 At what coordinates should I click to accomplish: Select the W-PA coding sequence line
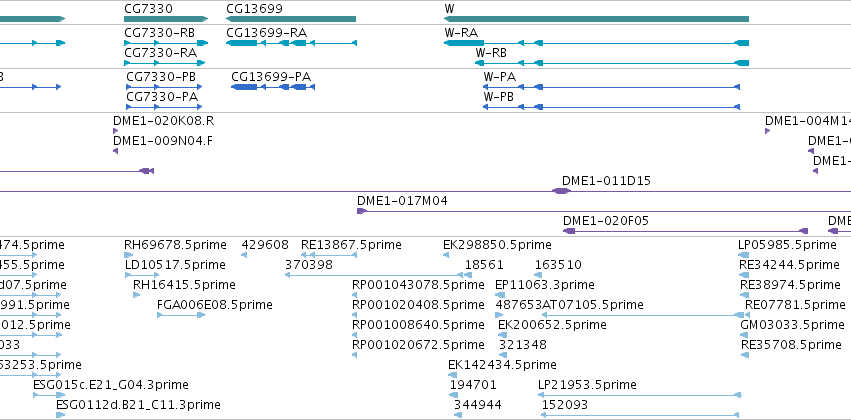point(612,87)
